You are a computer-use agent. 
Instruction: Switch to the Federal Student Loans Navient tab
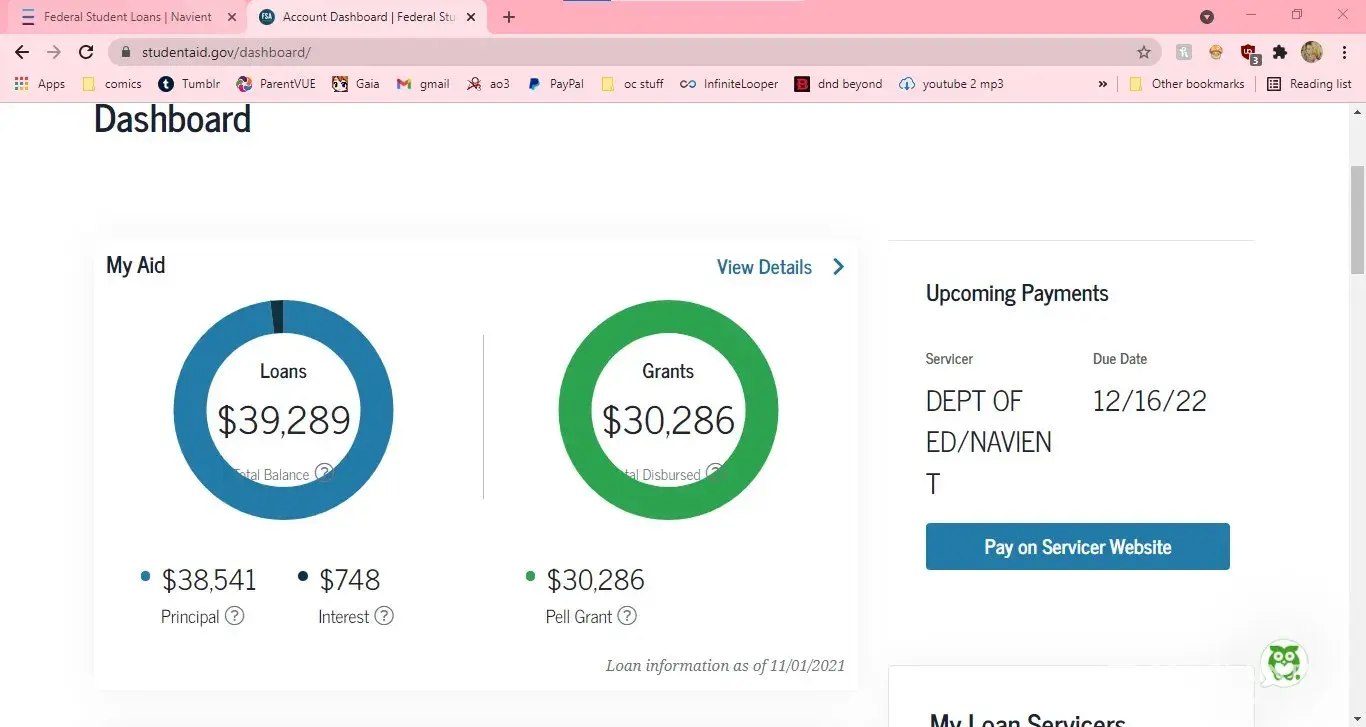[127, 17]
